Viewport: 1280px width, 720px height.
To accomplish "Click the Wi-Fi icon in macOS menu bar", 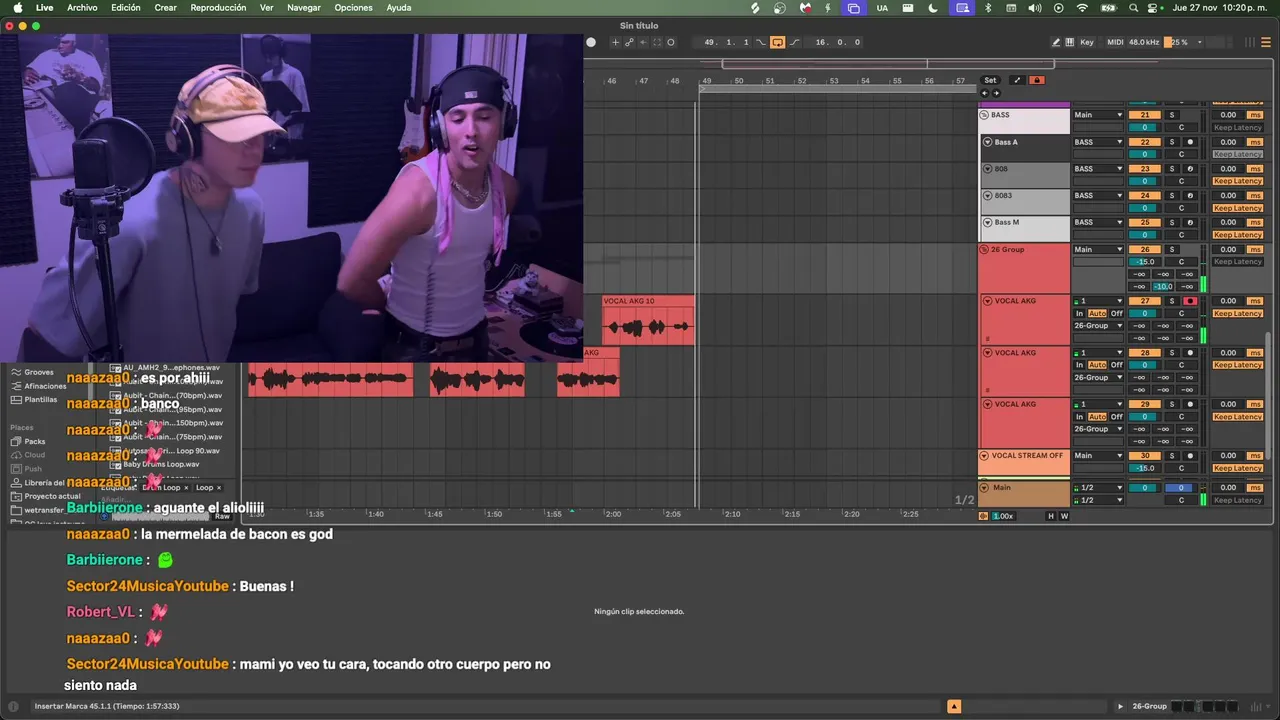I will tap(1082, 7).
